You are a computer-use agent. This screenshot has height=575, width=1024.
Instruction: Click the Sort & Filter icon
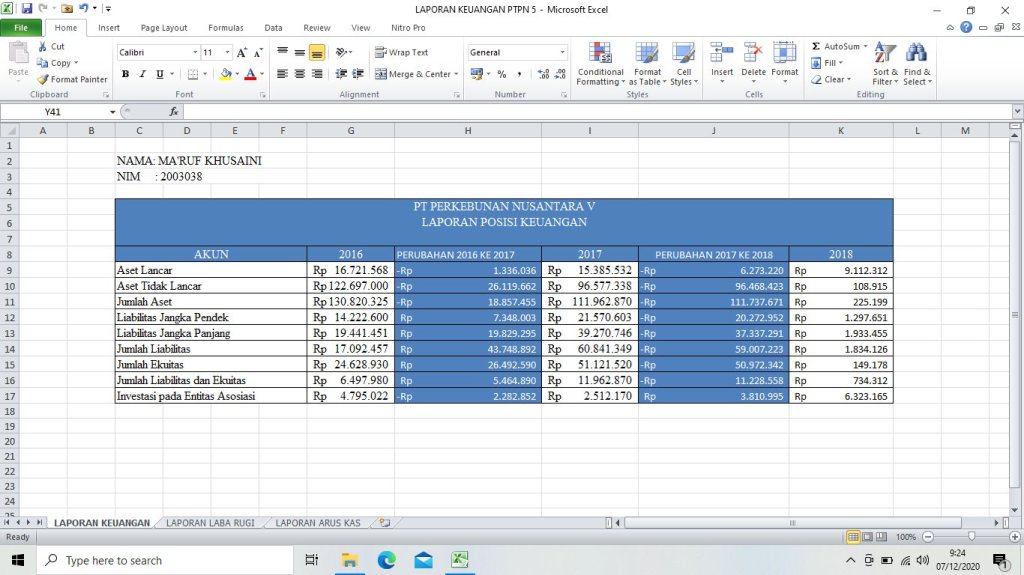(x=885, y=54)
